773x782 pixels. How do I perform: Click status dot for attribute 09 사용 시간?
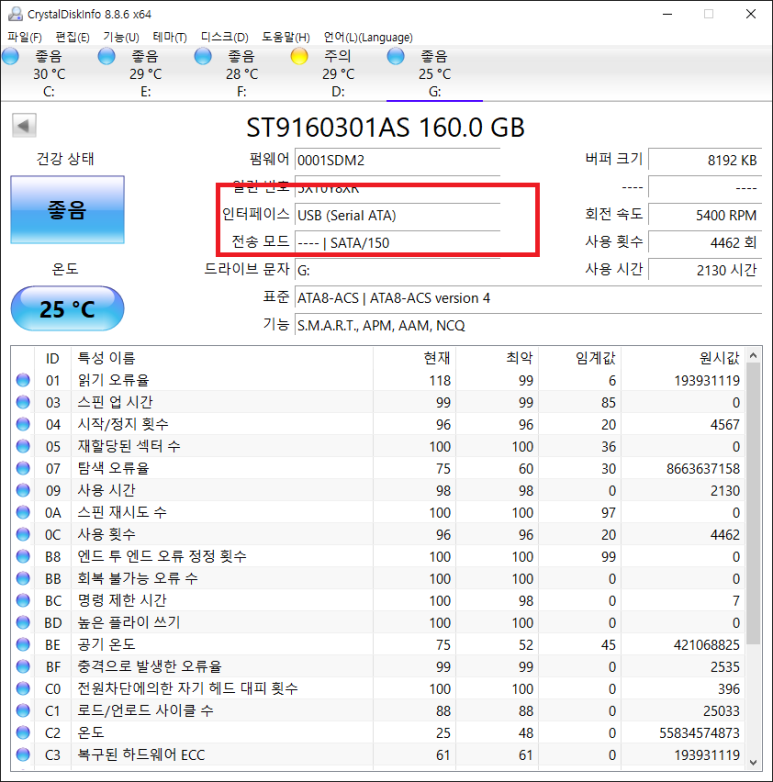pyautogui.click(x=23, y=490)
